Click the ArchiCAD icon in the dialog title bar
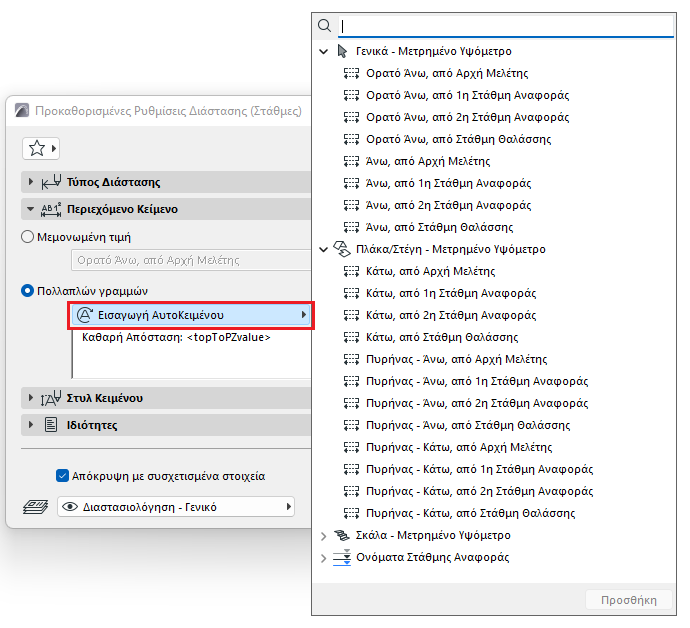The image size is (690, 628). [x=22, y=110]
